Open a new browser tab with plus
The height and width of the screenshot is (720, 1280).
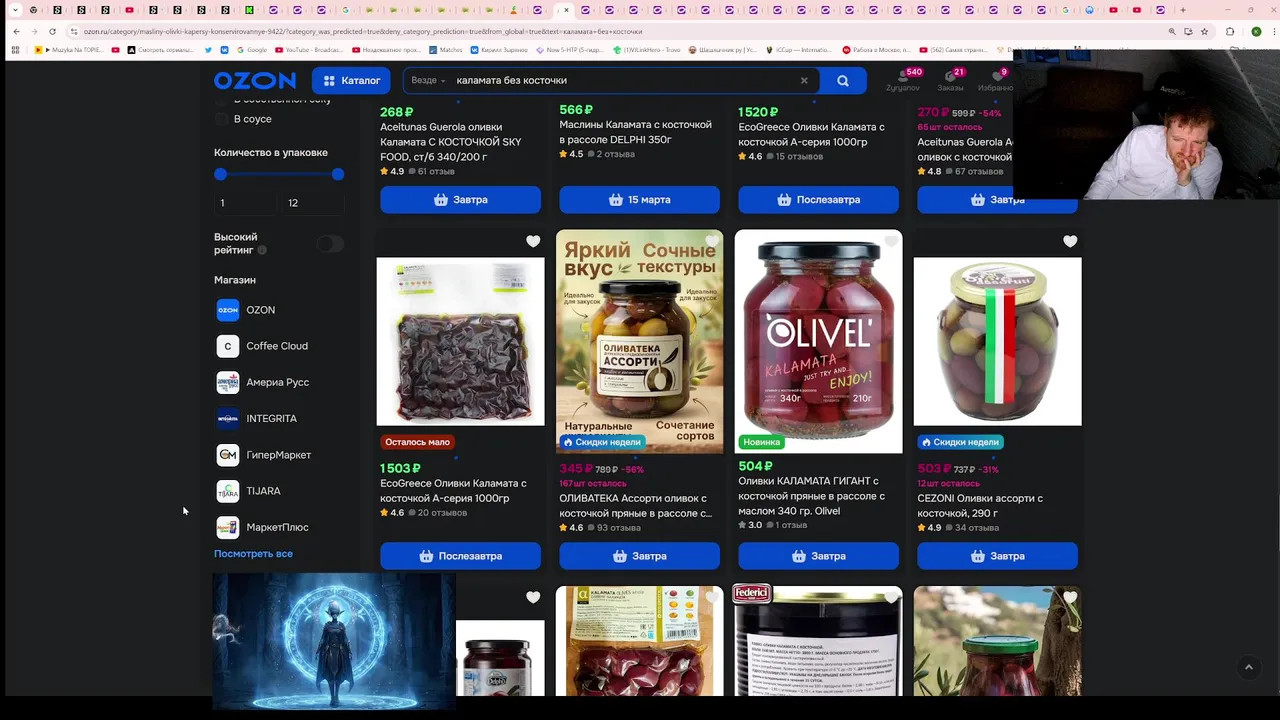click(1183, 10)
